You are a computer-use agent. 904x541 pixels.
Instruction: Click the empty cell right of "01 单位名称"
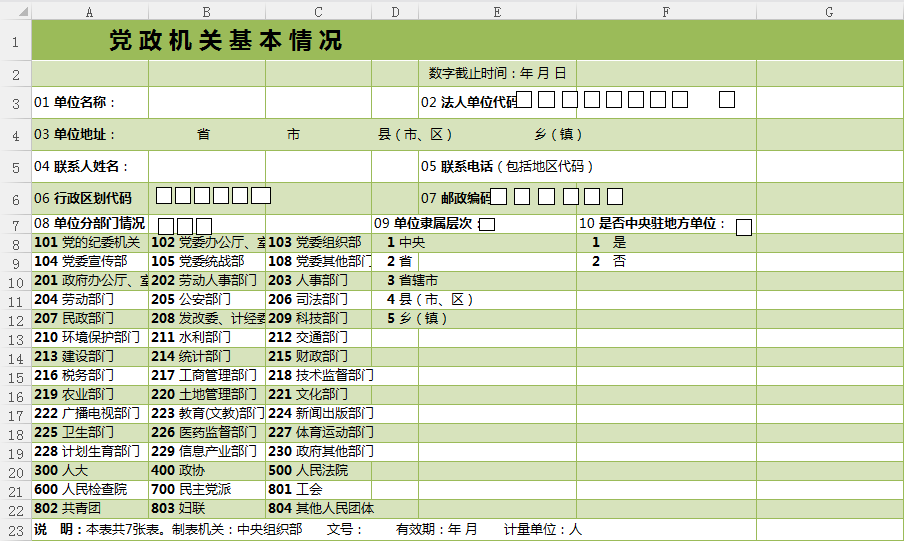(x=206, y=102)
